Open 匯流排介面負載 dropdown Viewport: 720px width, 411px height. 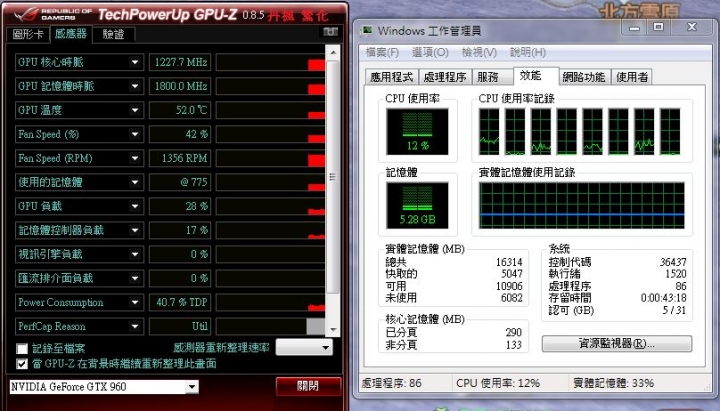[x=135, y=278]
